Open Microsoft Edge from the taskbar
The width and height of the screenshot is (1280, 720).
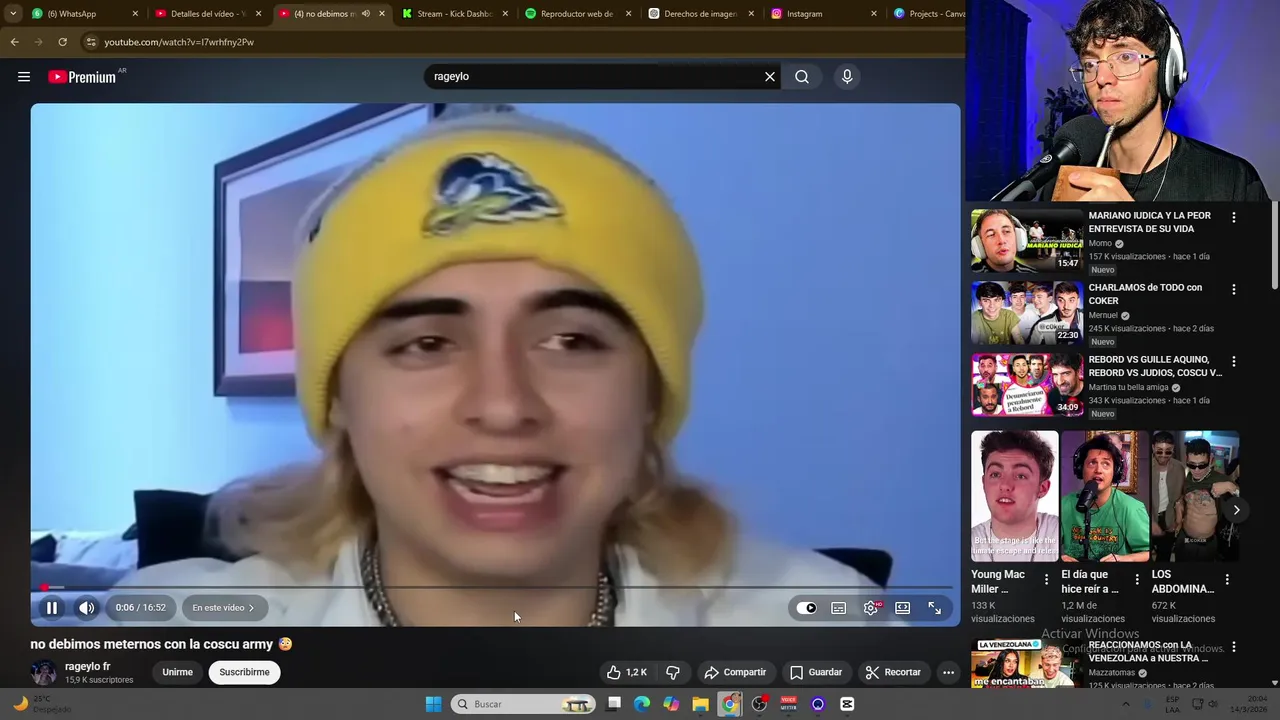coord(642,704)
